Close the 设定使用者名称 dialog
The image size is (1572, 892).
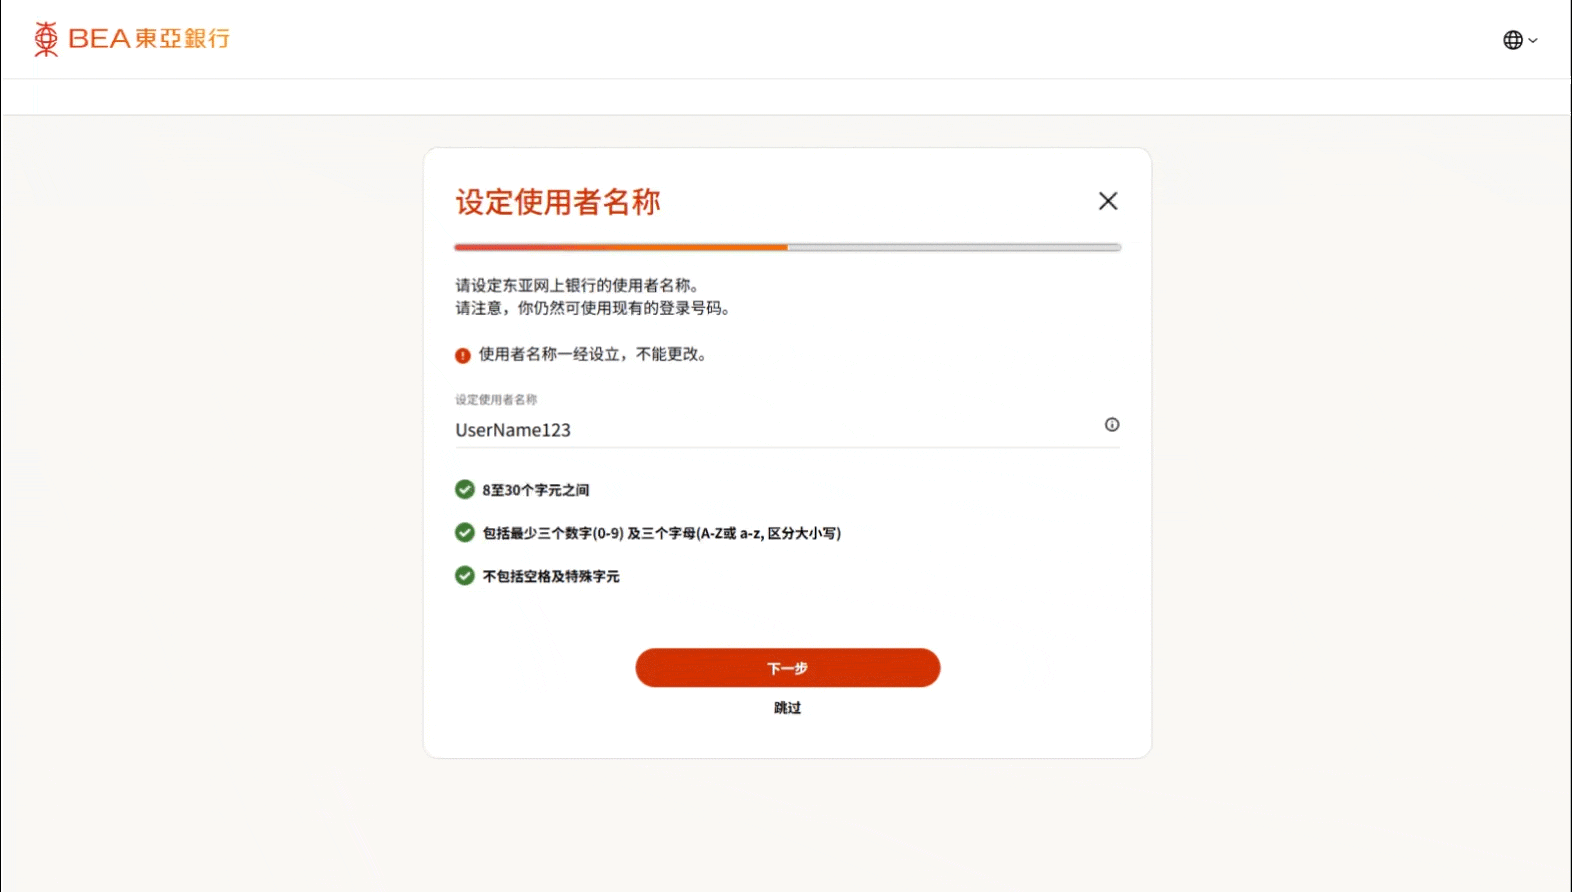(1108, 201)
